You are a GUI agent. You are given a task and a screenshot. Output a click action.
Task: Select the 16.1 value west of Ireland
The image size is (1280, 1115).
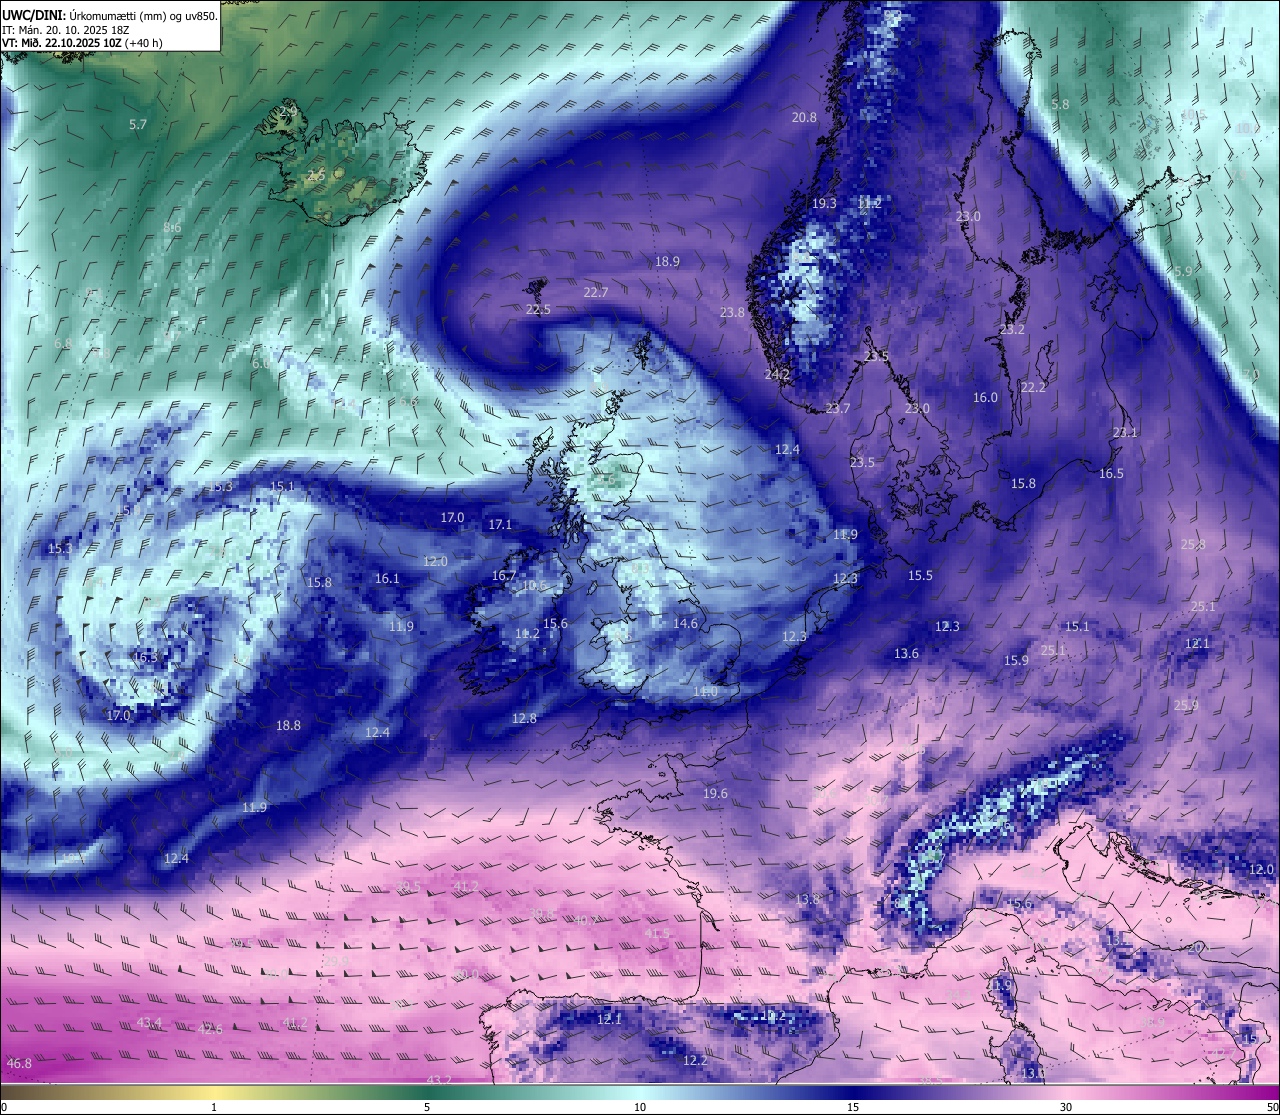[387, 578]
